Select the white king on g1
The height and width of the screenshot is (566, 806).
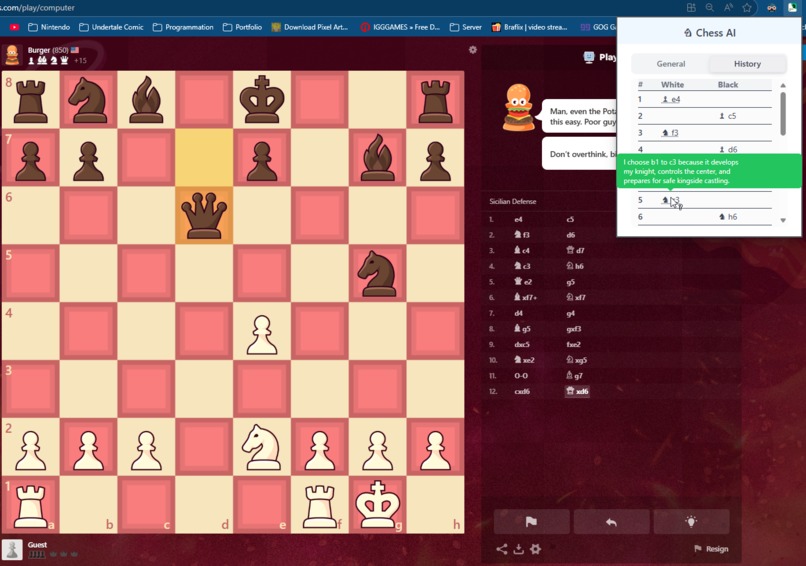[x=377, y=504]
